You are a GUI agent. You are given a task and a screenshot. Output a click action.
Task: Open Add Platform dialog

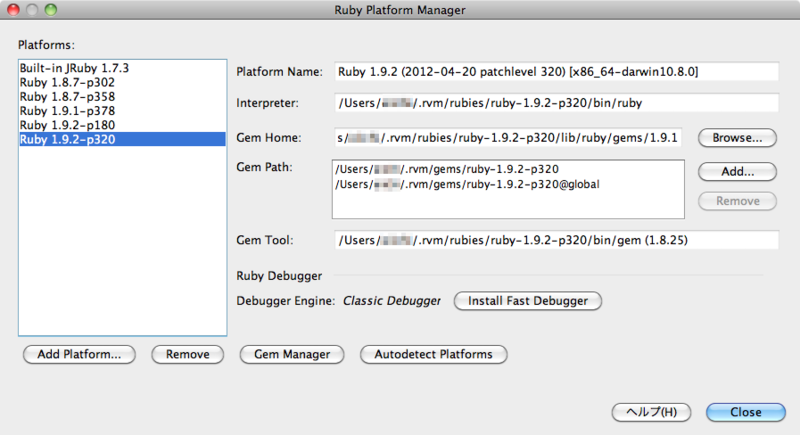coord(79,354)
